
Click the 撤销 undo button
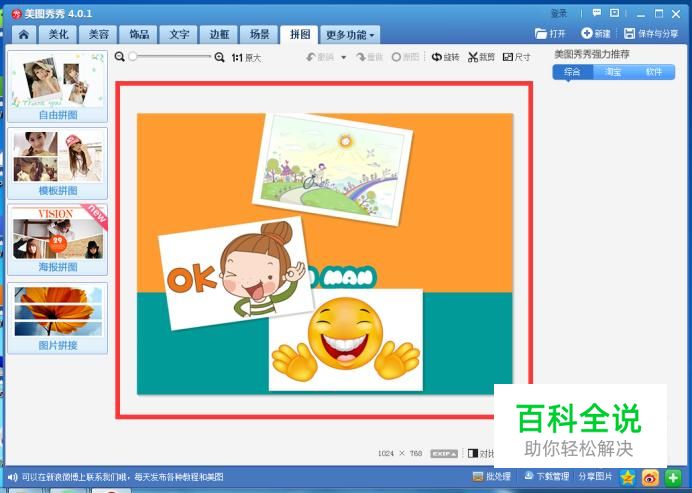click(x=320, y=57)
